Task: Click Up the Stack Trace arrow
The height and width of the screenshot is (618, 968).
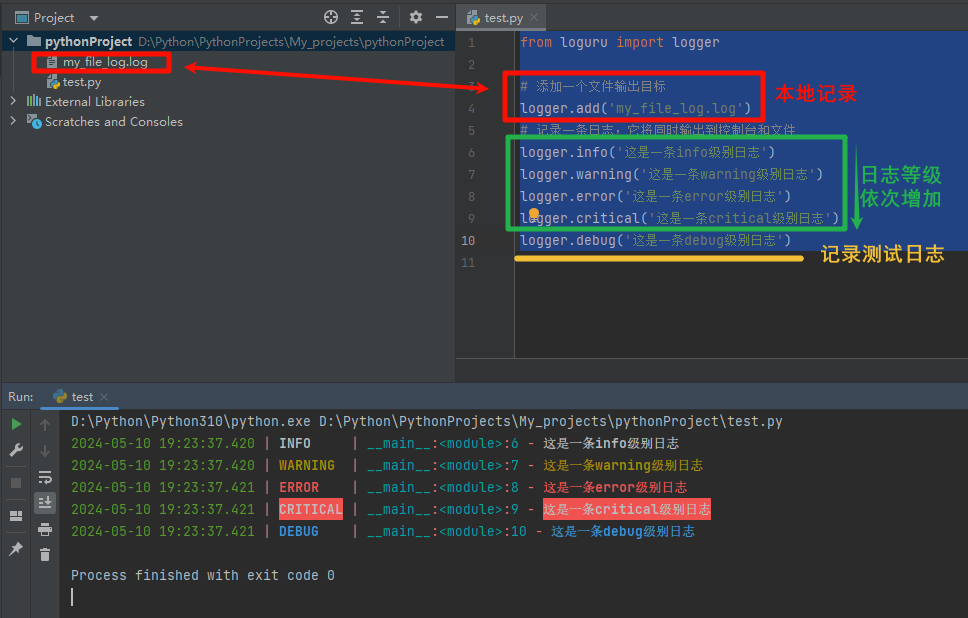Action: [x=45, y=425]
